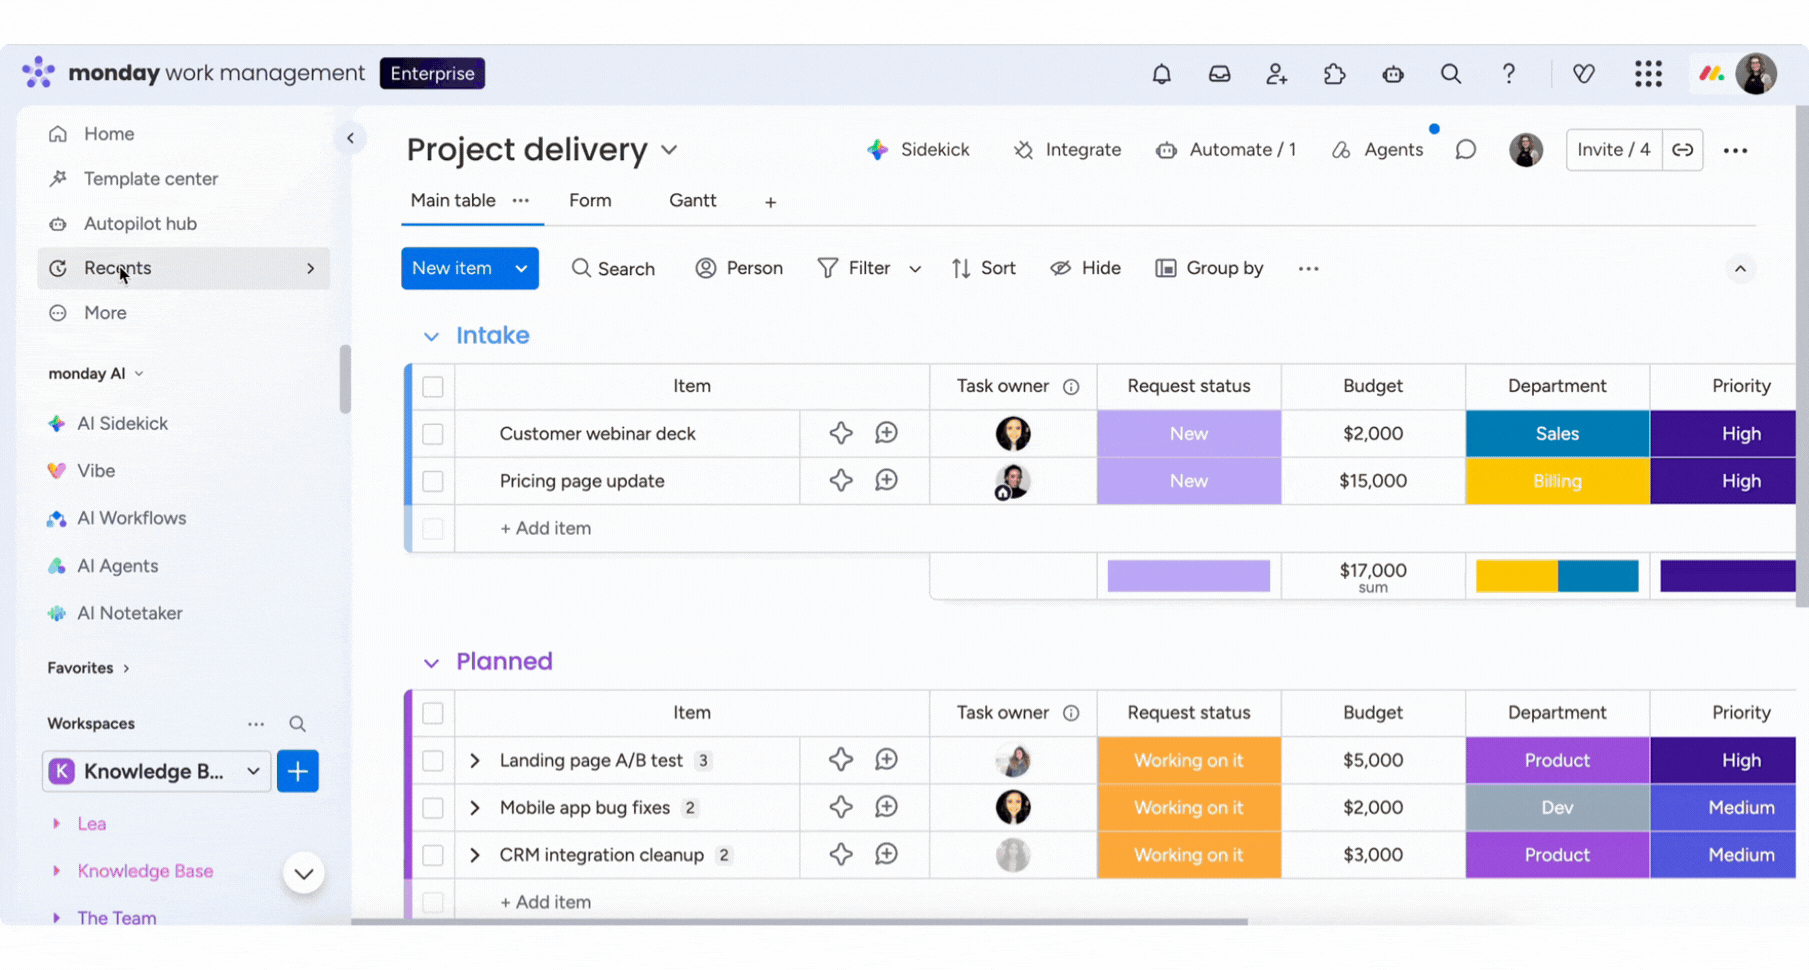Add update to Landing page A/B test

(x=886, y=760)
